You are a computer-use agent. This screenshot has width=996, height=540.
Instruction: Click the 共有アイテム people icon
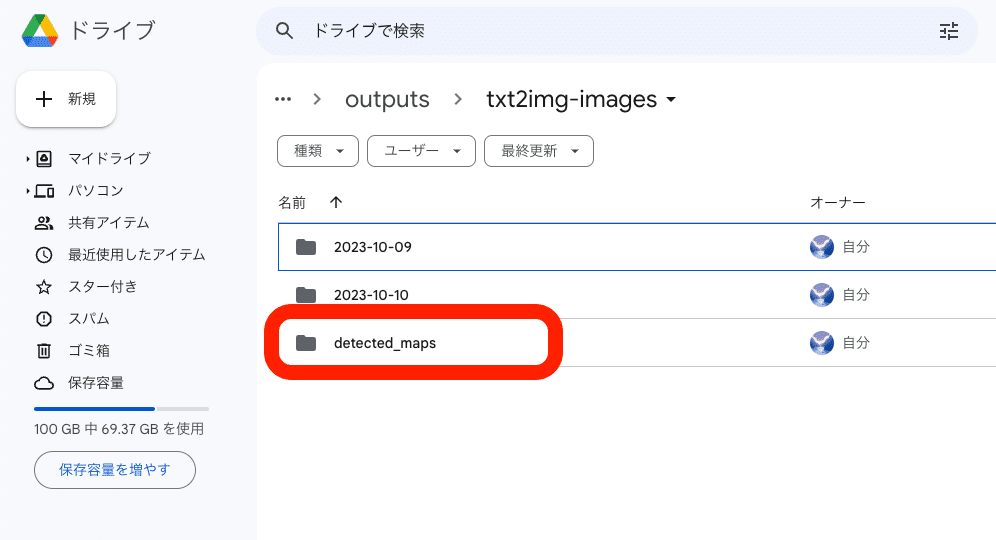coord(44,223)
